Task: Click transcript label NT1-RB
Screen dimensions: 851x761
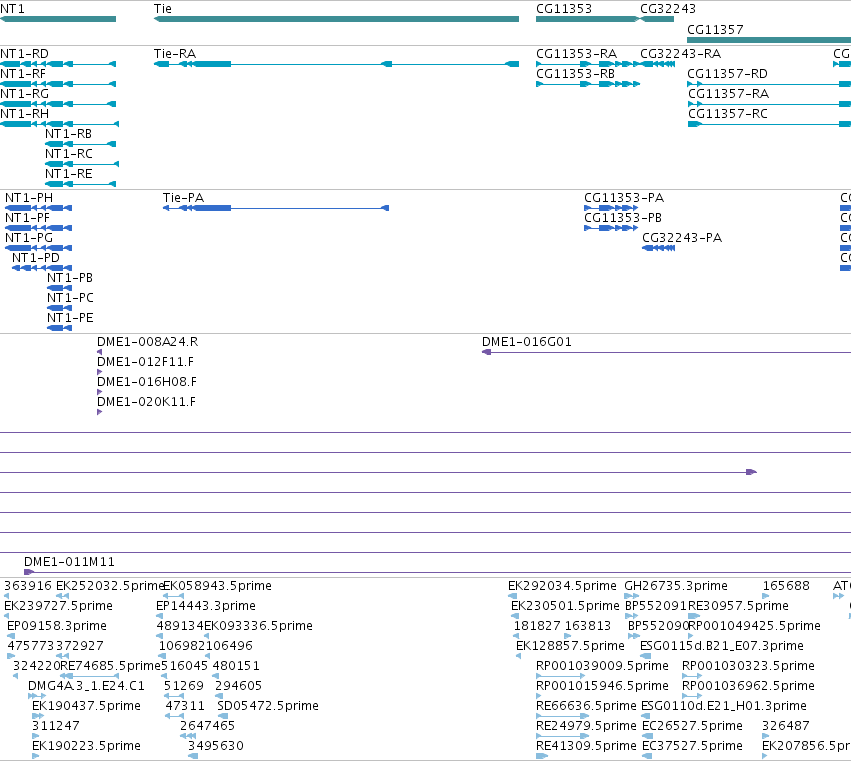Action: click(x=68, y=134)
